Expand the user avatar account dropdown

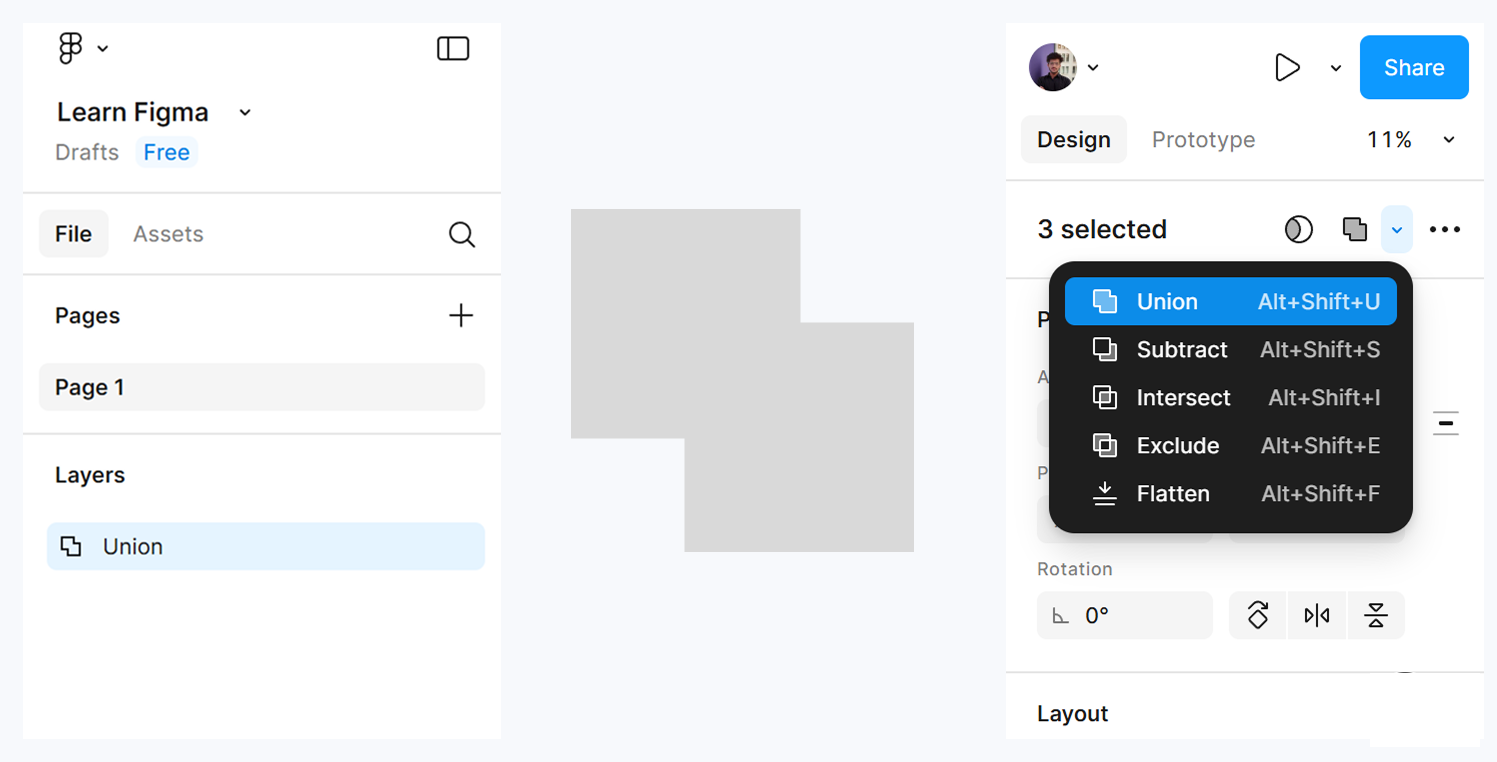pyautogui.click(x=1093, y=68)
